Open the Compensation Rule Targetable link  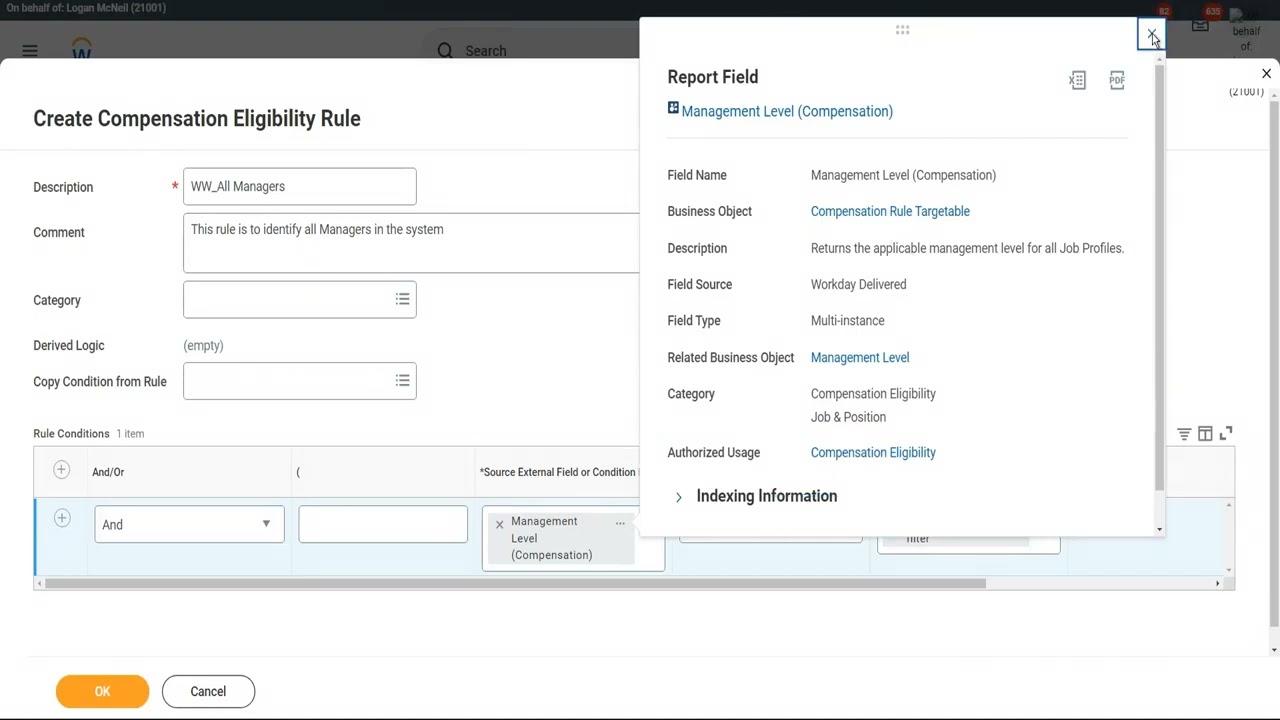coord(890,211)
